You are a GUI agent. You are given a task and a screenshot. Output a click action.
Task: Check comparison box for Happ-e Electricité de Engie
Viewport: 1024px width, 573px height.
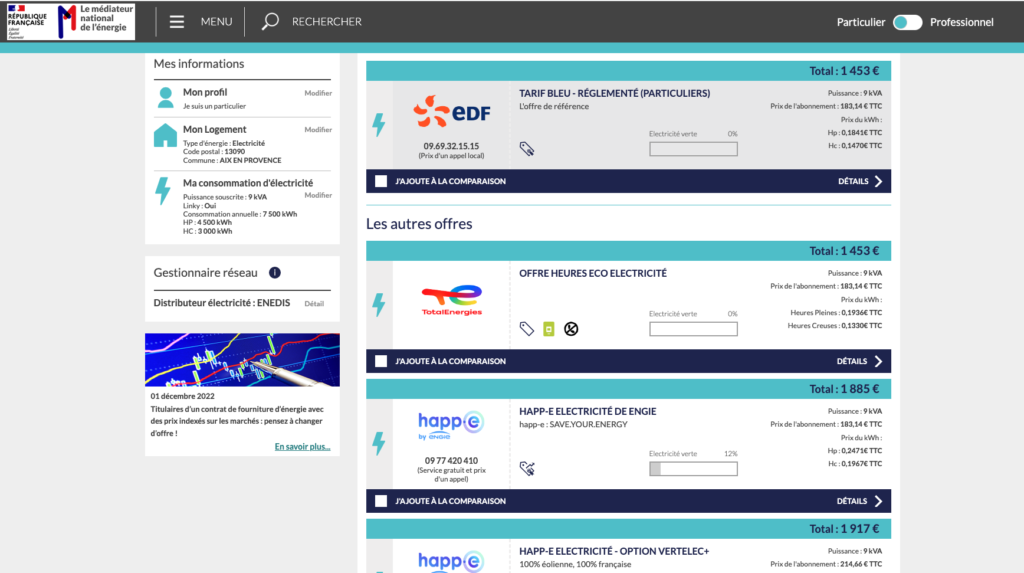[x=381, y=501]
